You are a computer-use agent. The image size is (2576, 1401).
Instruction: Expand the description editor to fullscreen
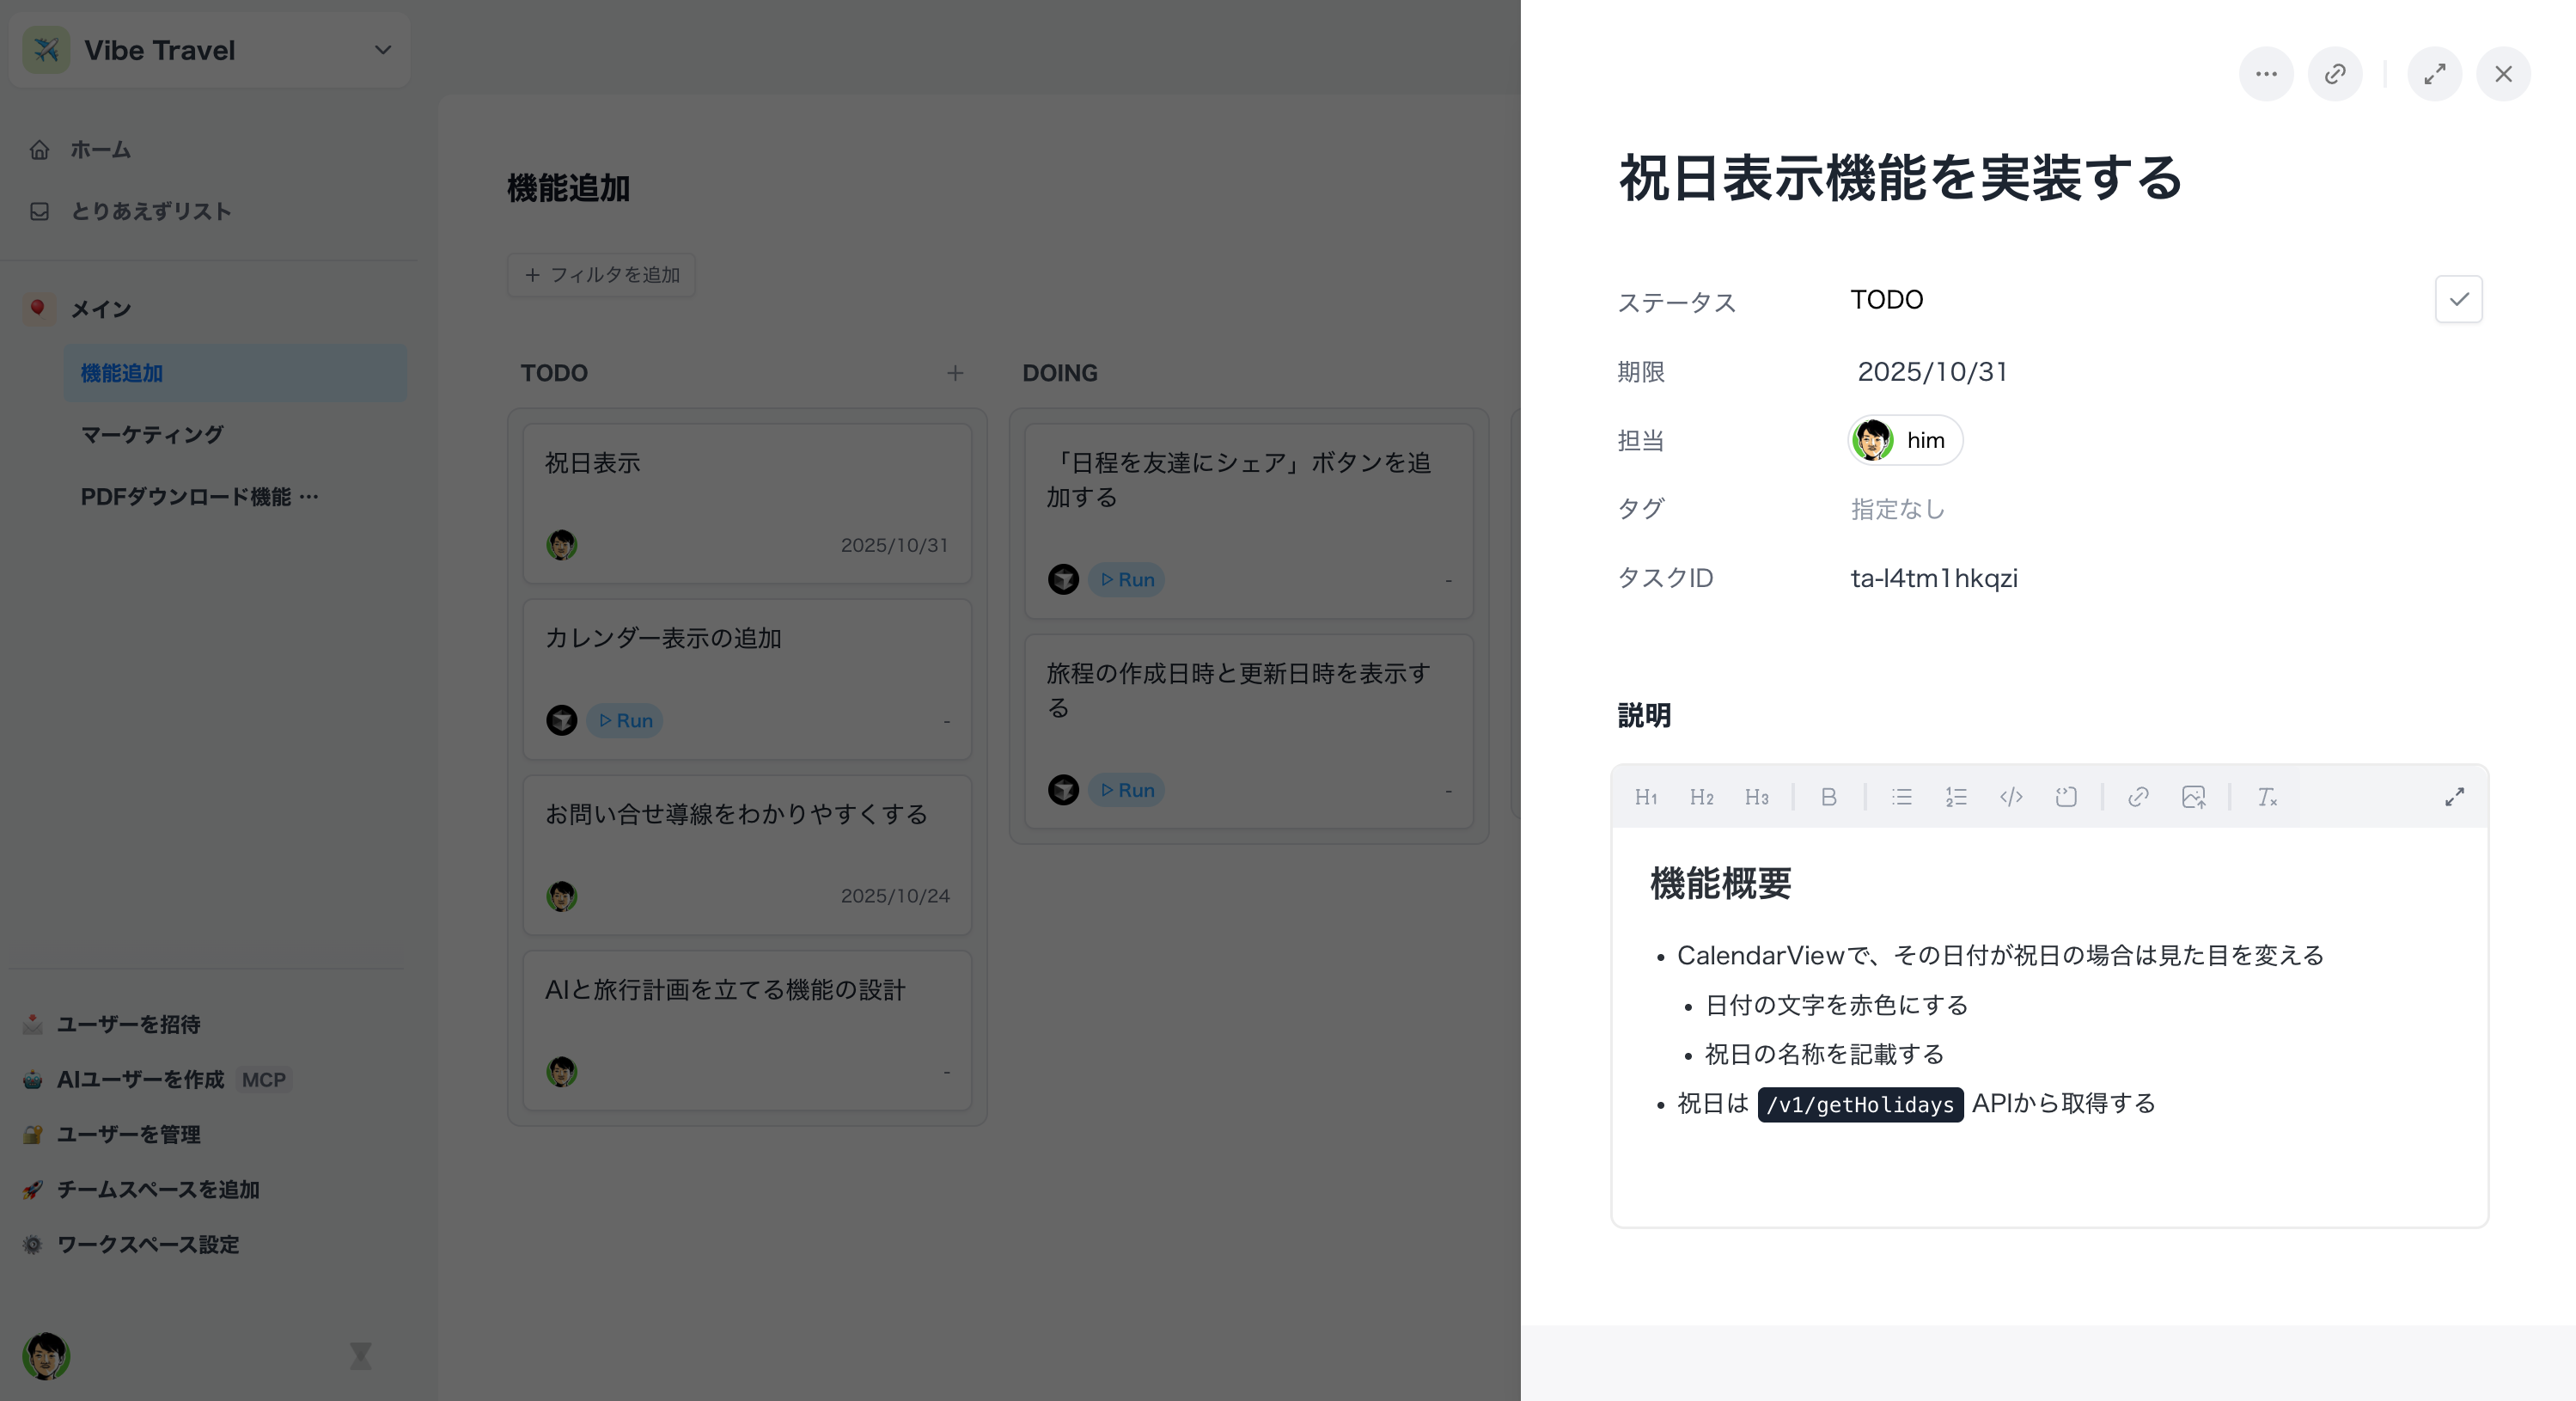[2455, 797]
